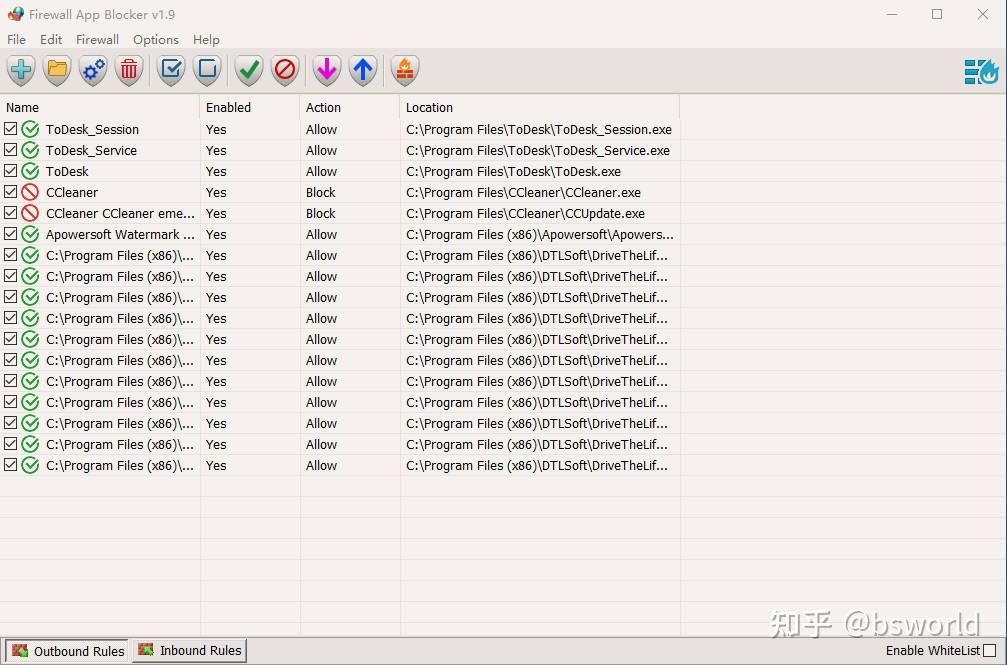
Task: Click the Add Folder toolbar icon
Action: tap(57, 69)
